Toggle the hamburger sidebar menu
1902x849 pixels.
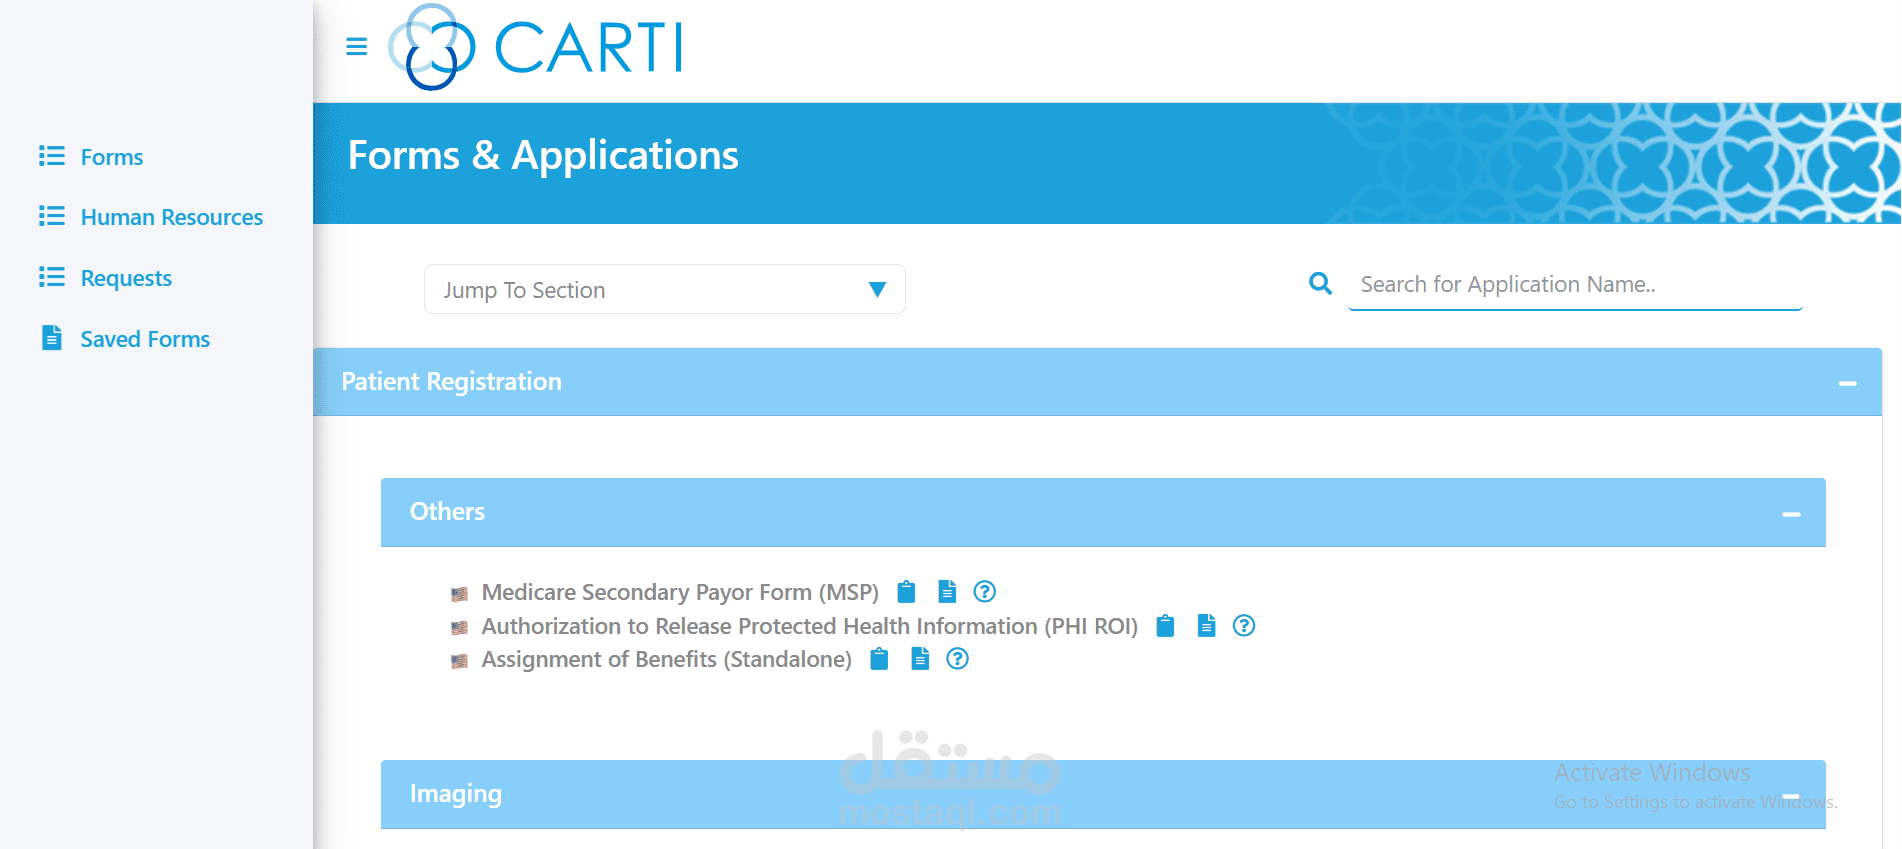click(356, 47)
